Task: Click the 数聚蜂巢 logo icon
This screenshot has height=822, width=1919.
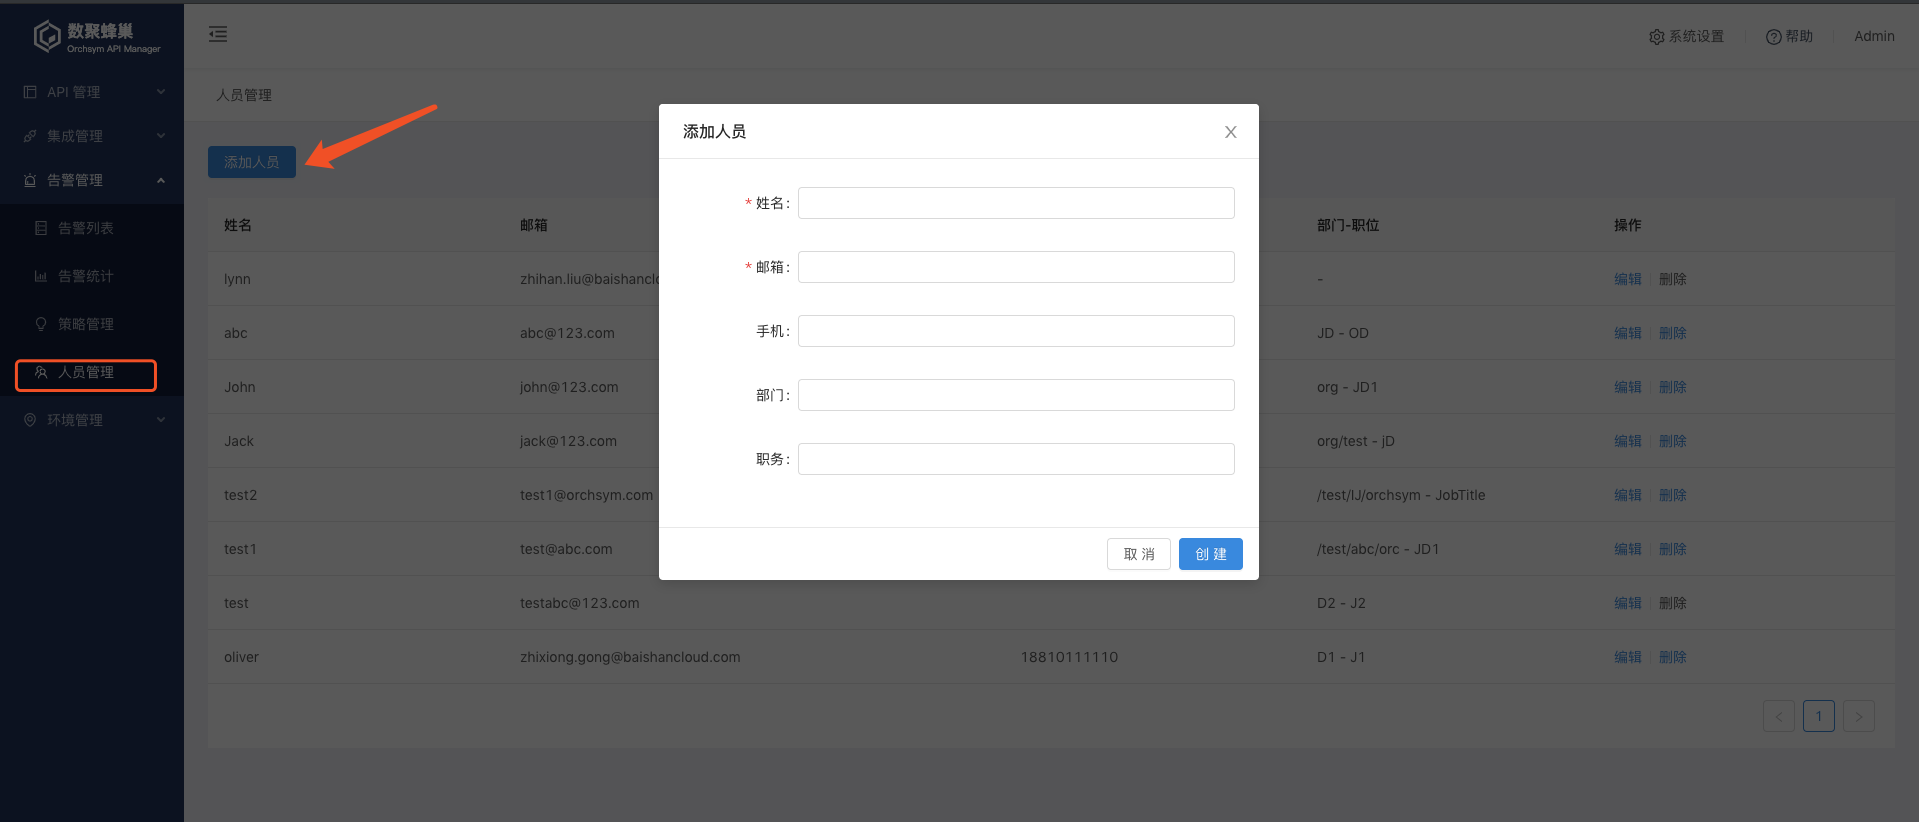Action: tap(47, 37)
